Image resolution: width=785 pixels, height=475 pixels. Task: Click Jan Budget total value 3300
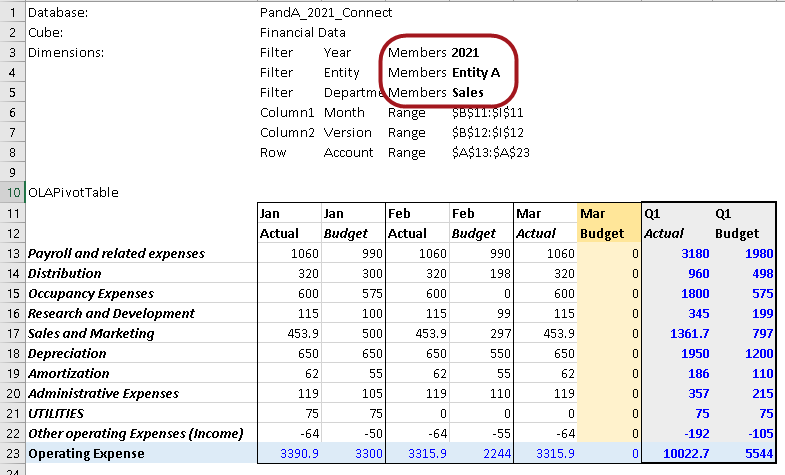[352, 454]
